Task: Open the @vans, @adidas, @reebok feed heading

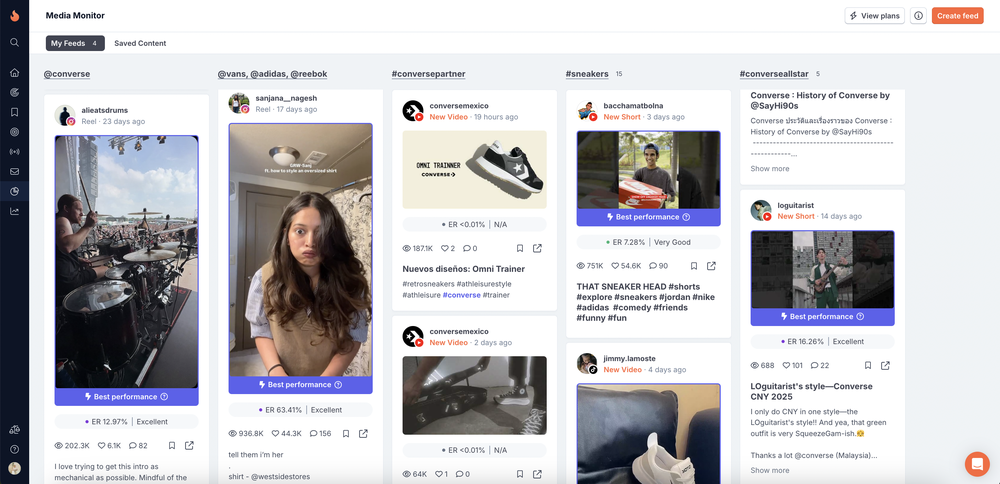Action: pos(273,74)
